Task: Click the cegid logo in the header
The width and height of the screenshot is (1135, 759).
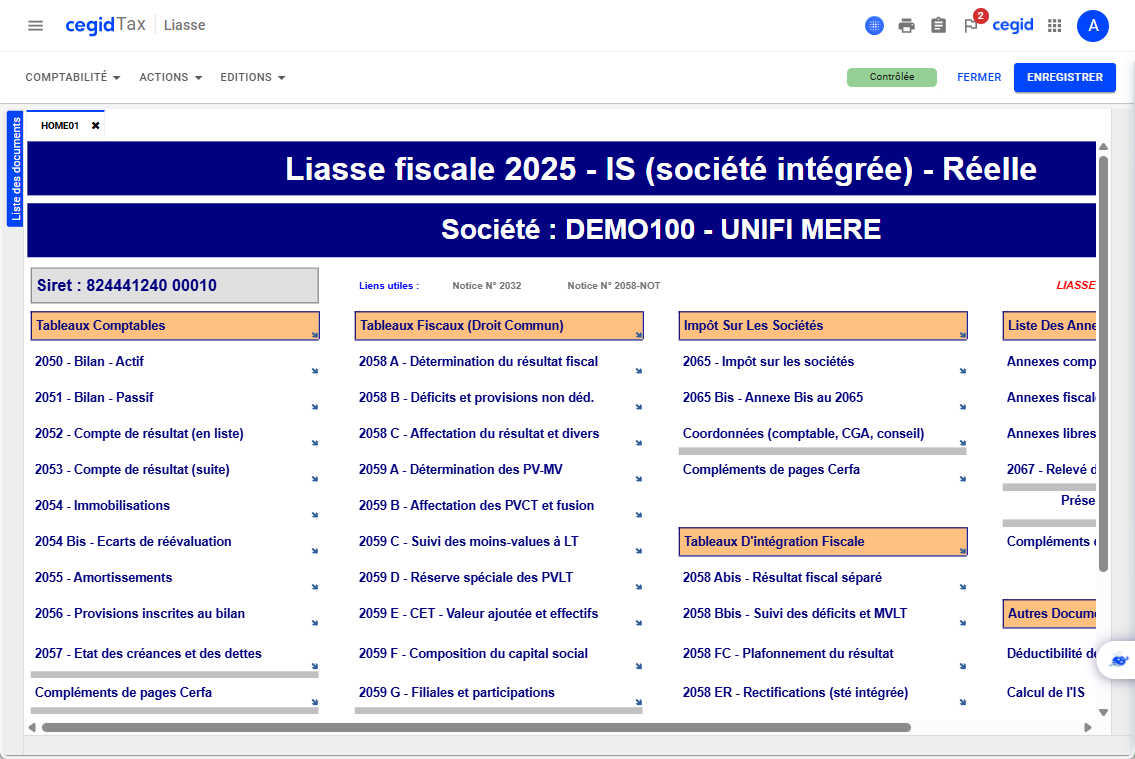Action: 1011,25
